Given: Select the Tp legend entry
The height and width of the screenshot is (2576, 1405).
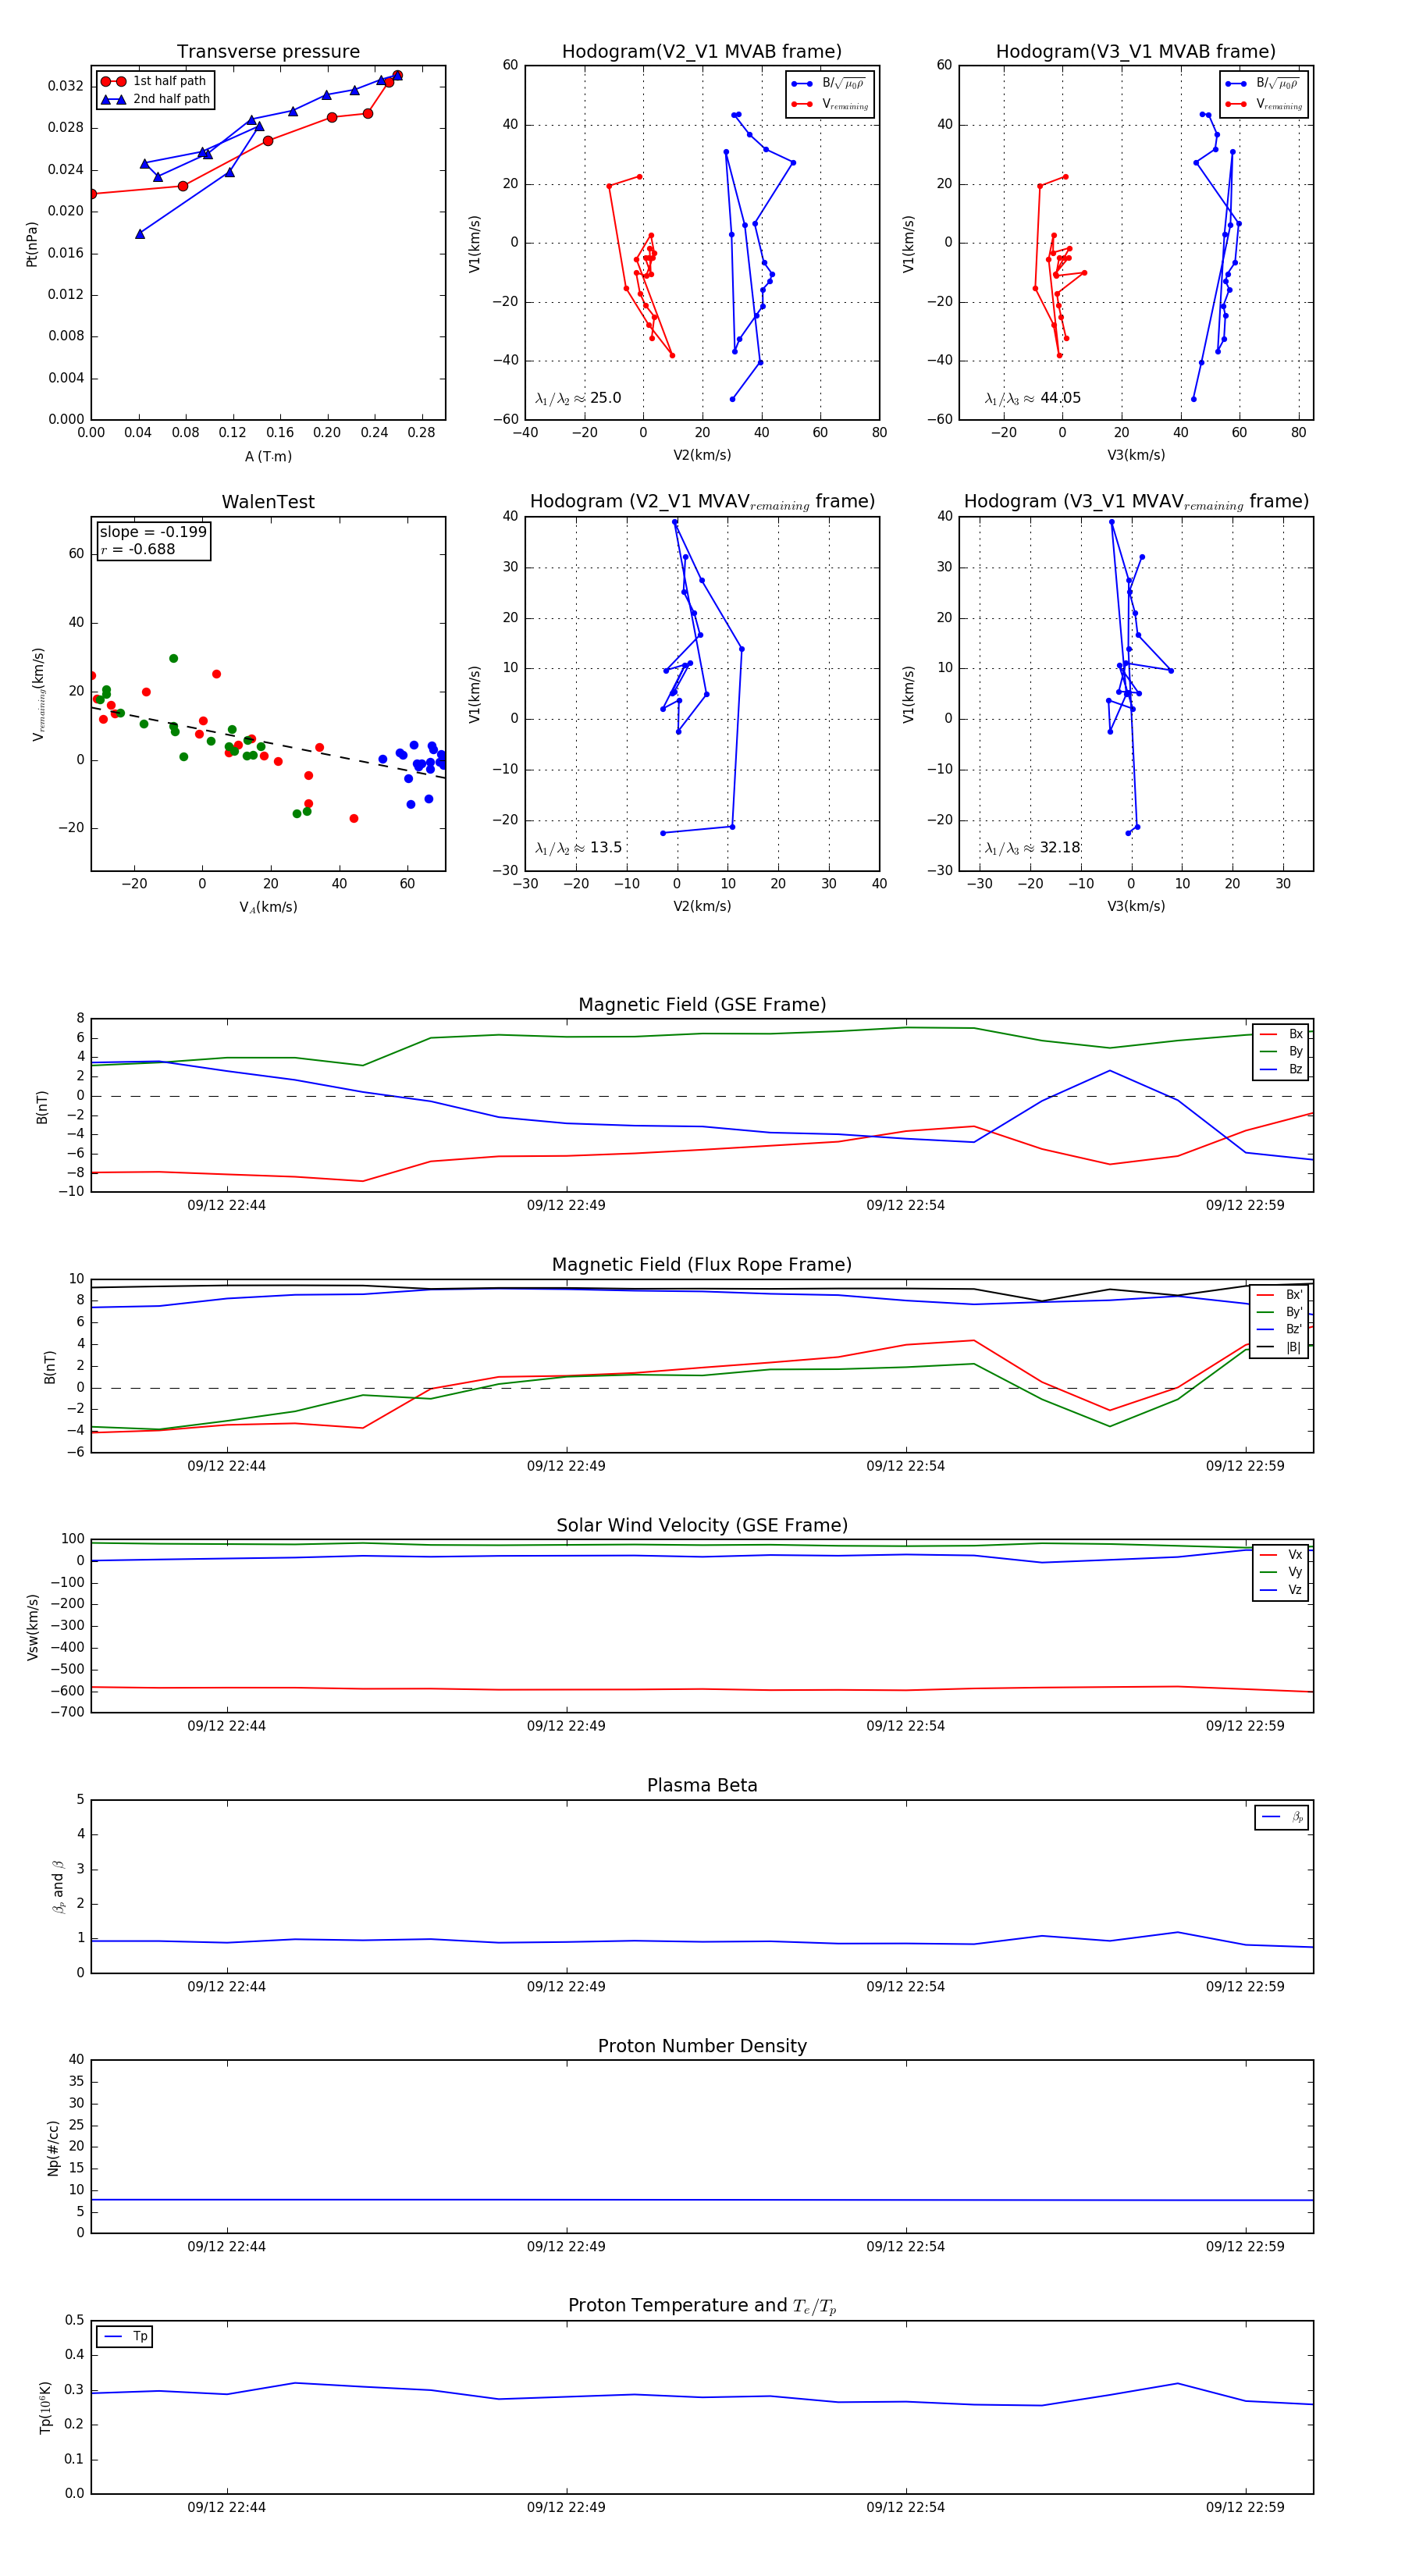Looking at the screenshot, I should coord(126,2337).
